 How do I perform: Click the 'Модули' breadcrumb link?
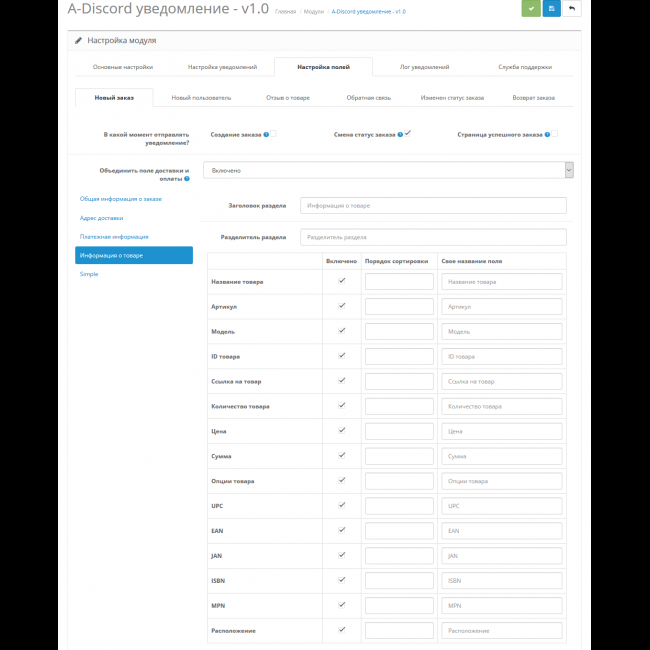tap(311, 10)
